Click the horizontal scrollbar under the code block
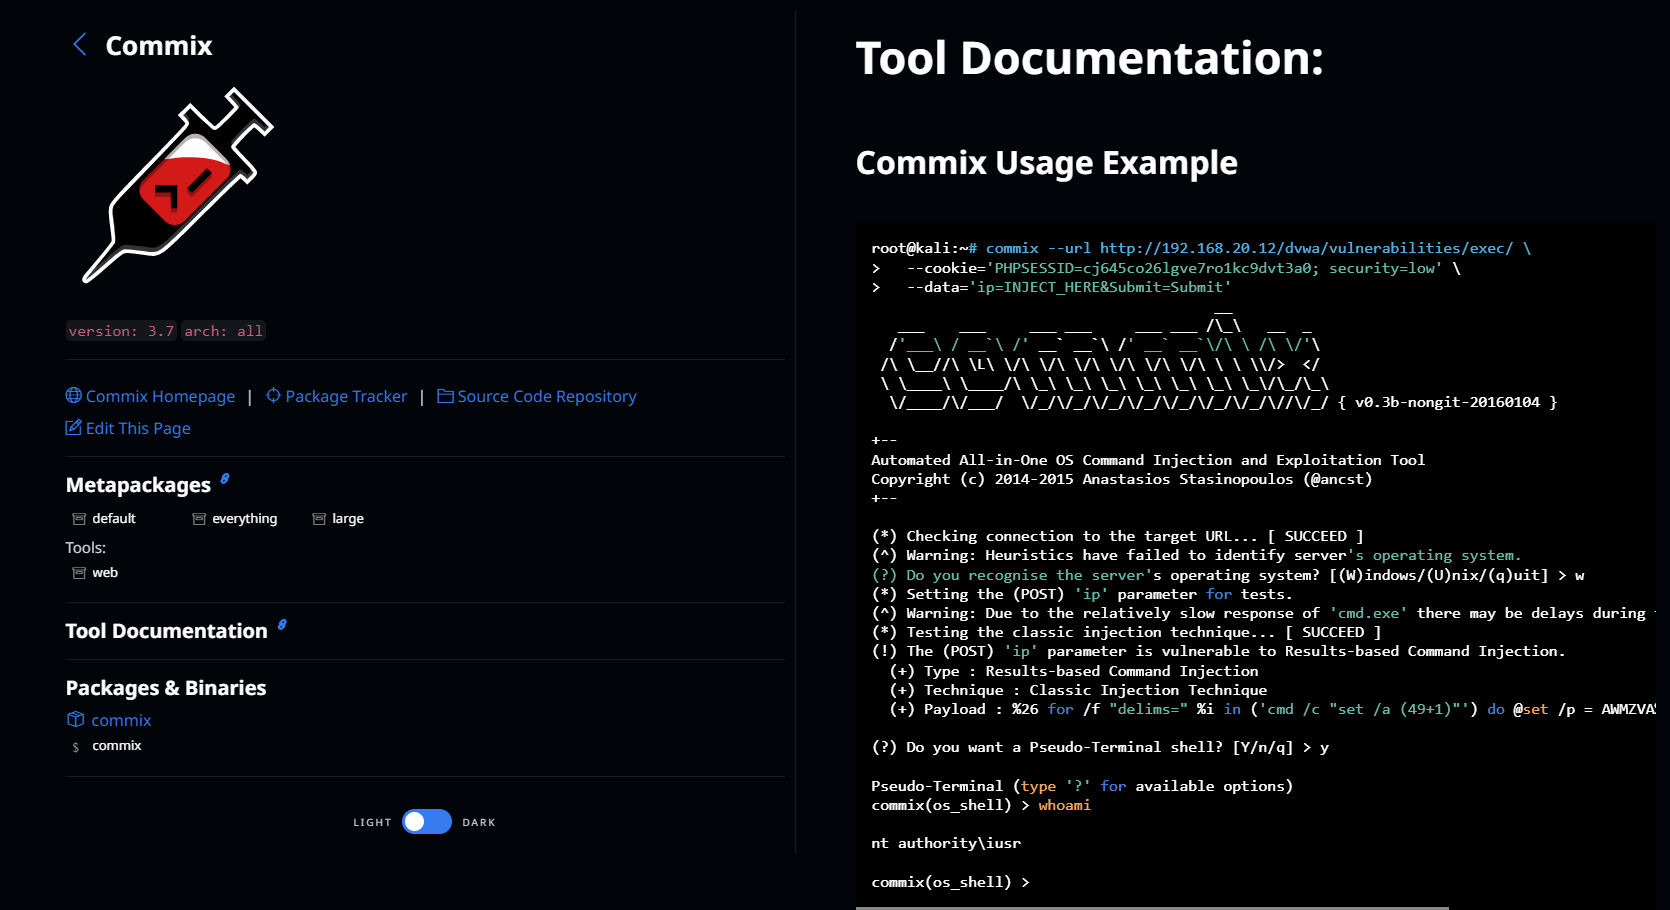Screen dimensions: 1670x910 pos(1150,906)
